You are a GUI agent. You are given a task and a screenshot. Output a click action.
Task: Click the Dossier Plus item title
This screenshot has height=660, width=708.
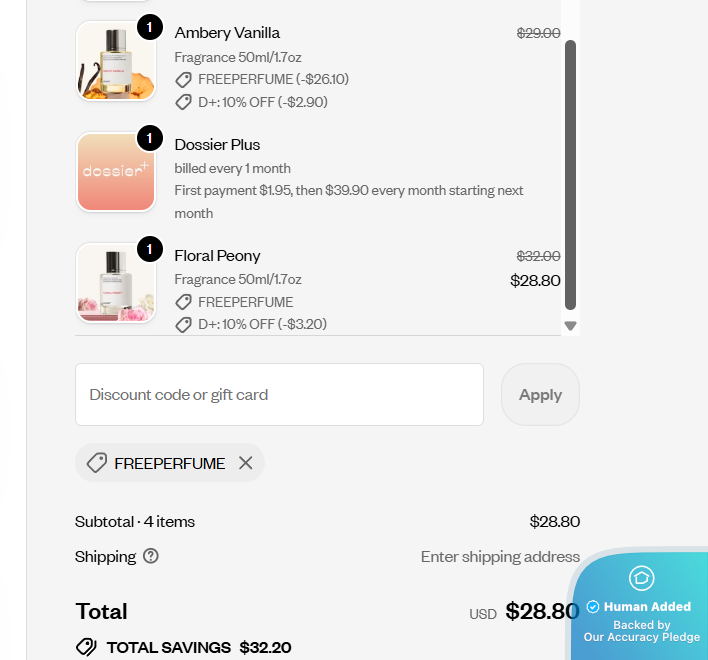coord(217,145)
